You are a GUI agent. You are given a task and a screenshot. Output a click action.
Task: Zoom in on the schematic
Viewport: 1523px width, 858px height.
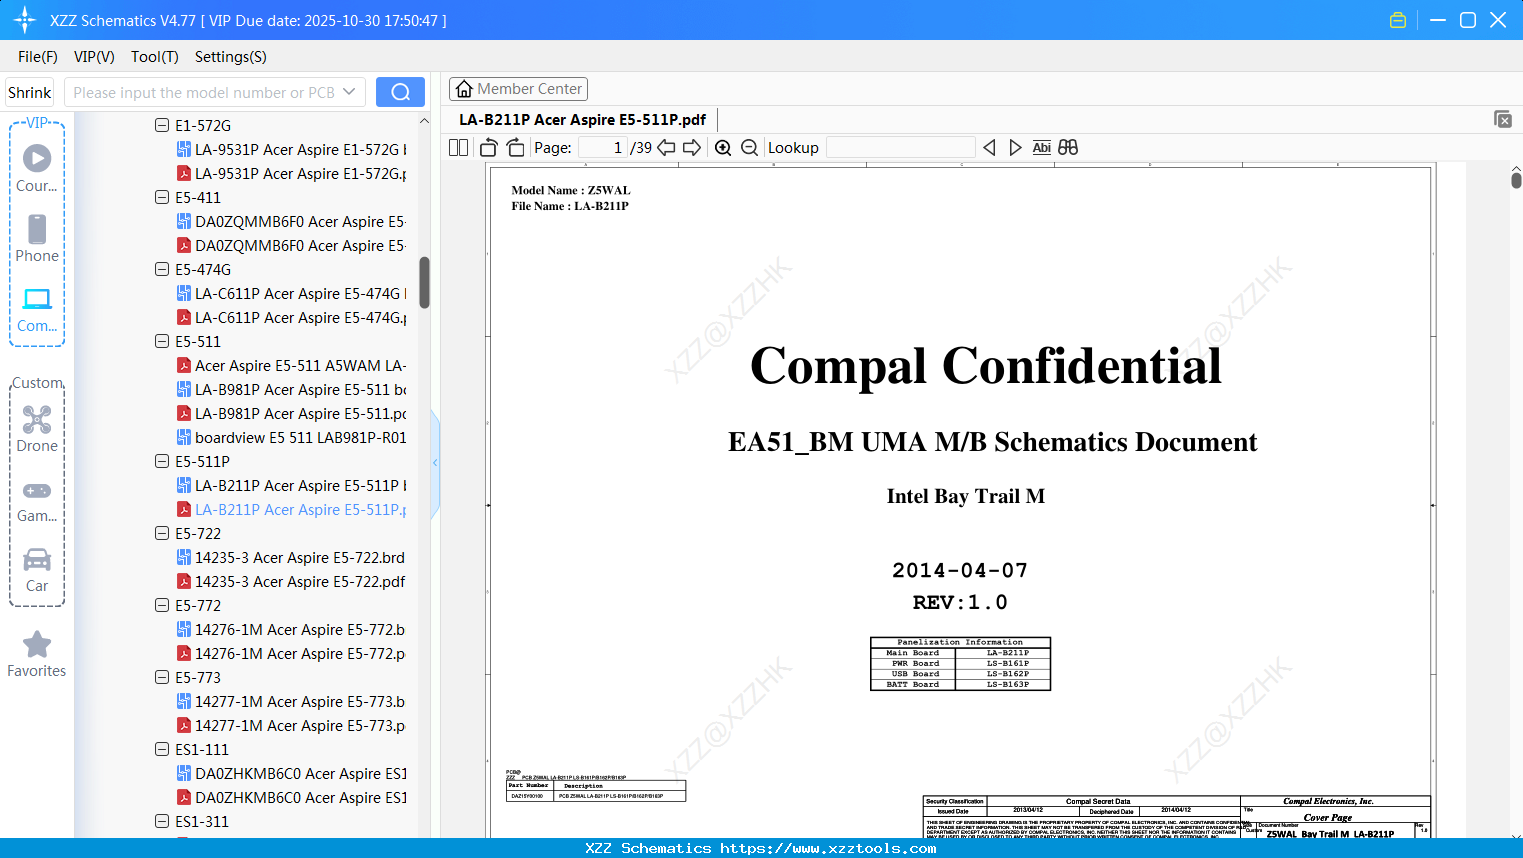[723, 148]
